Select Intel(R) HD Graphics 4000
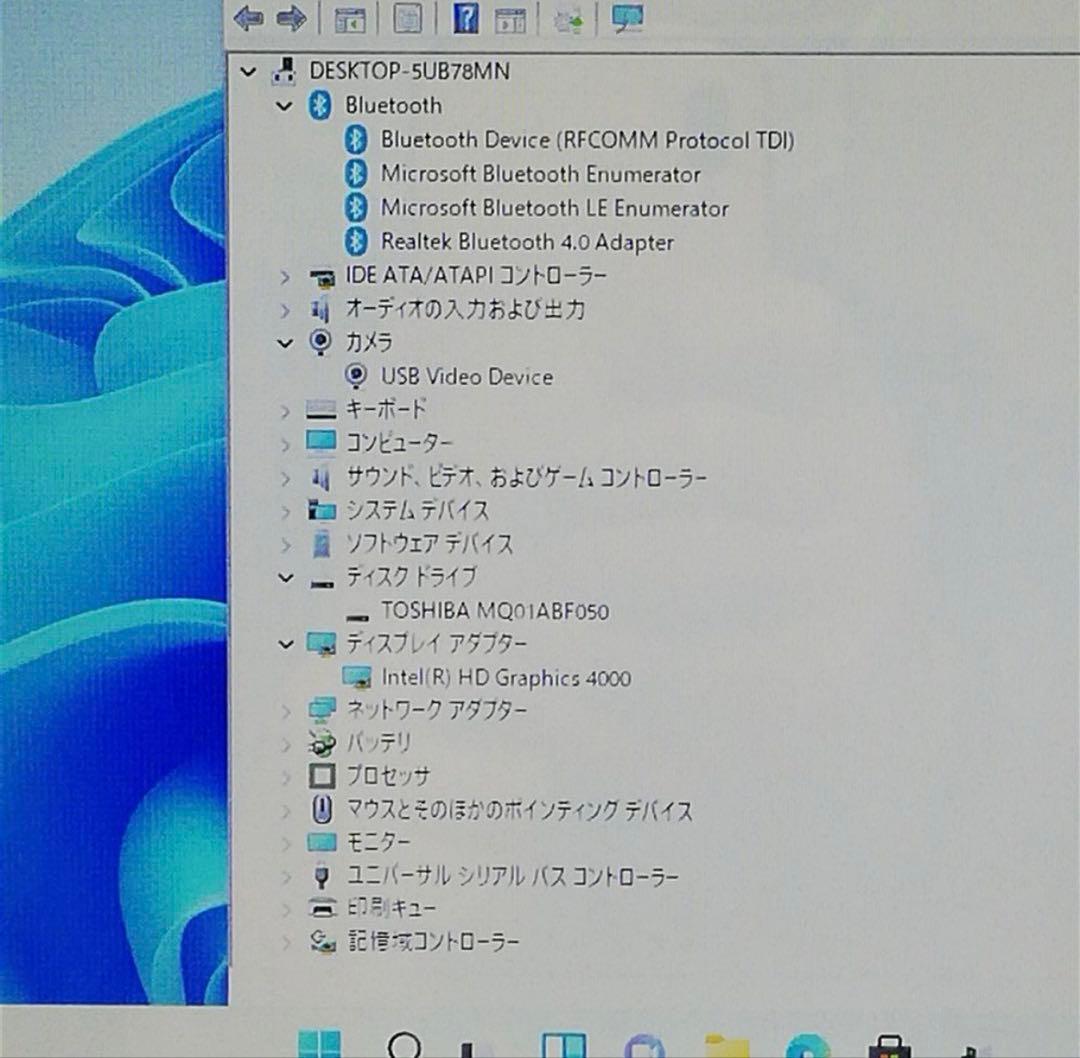The width and height of the screenshot is (1080, 1058). click(x=506, y=678)
